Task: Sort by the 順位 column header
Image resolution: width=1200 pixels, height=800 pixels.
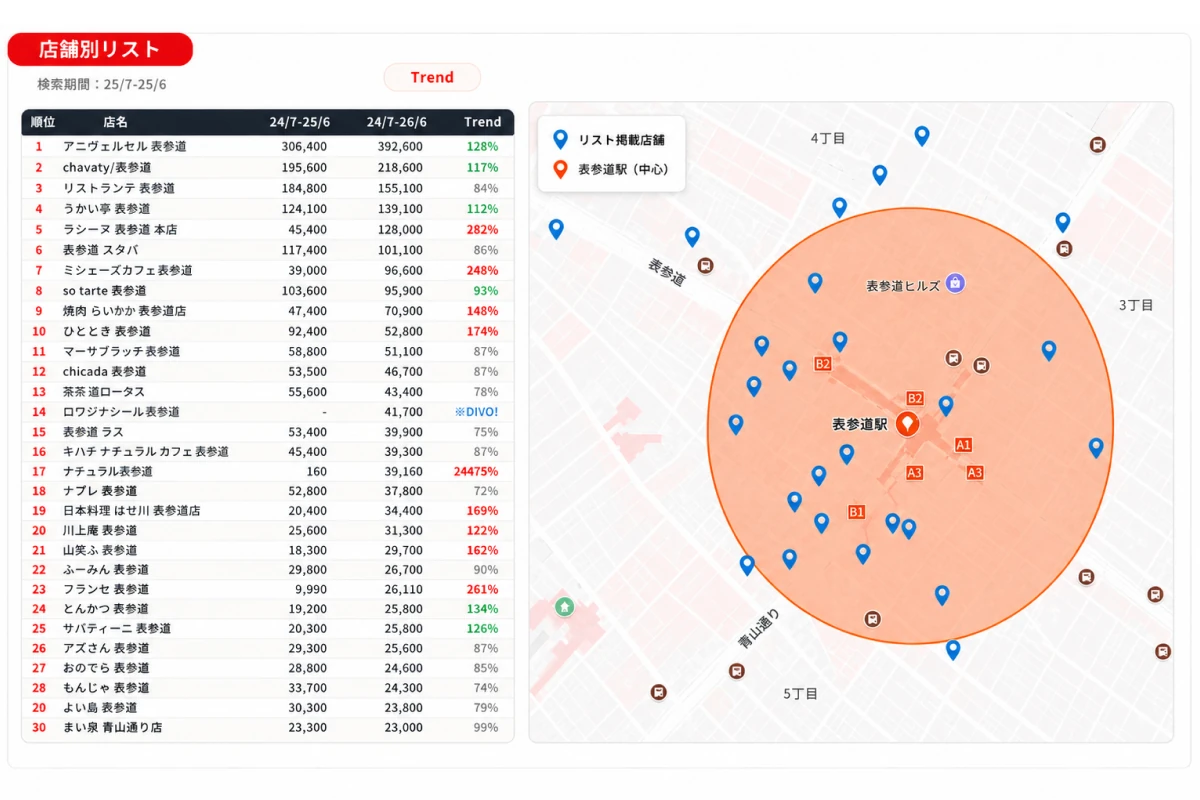Action: (x=43, y=122)
